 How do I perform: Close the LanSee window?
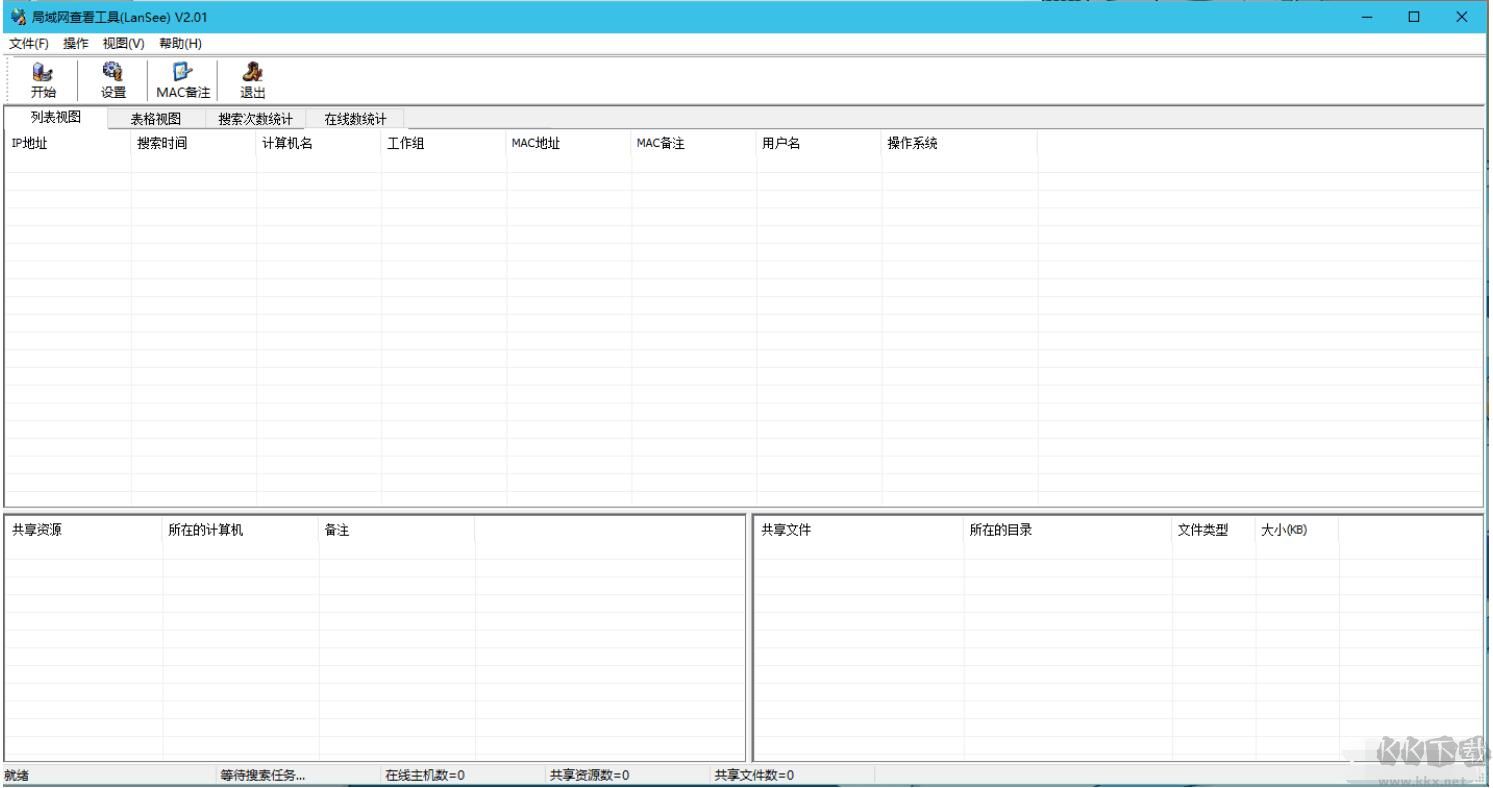click(1462, 17)
